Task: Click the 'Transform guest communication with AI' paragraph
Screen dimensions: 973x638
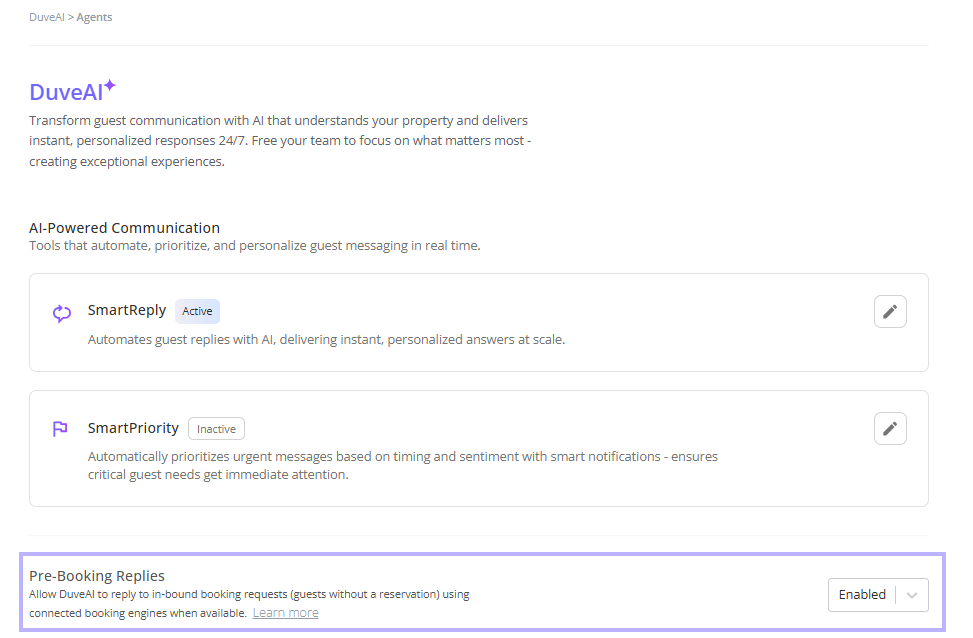Action: [x=280, y=141]
